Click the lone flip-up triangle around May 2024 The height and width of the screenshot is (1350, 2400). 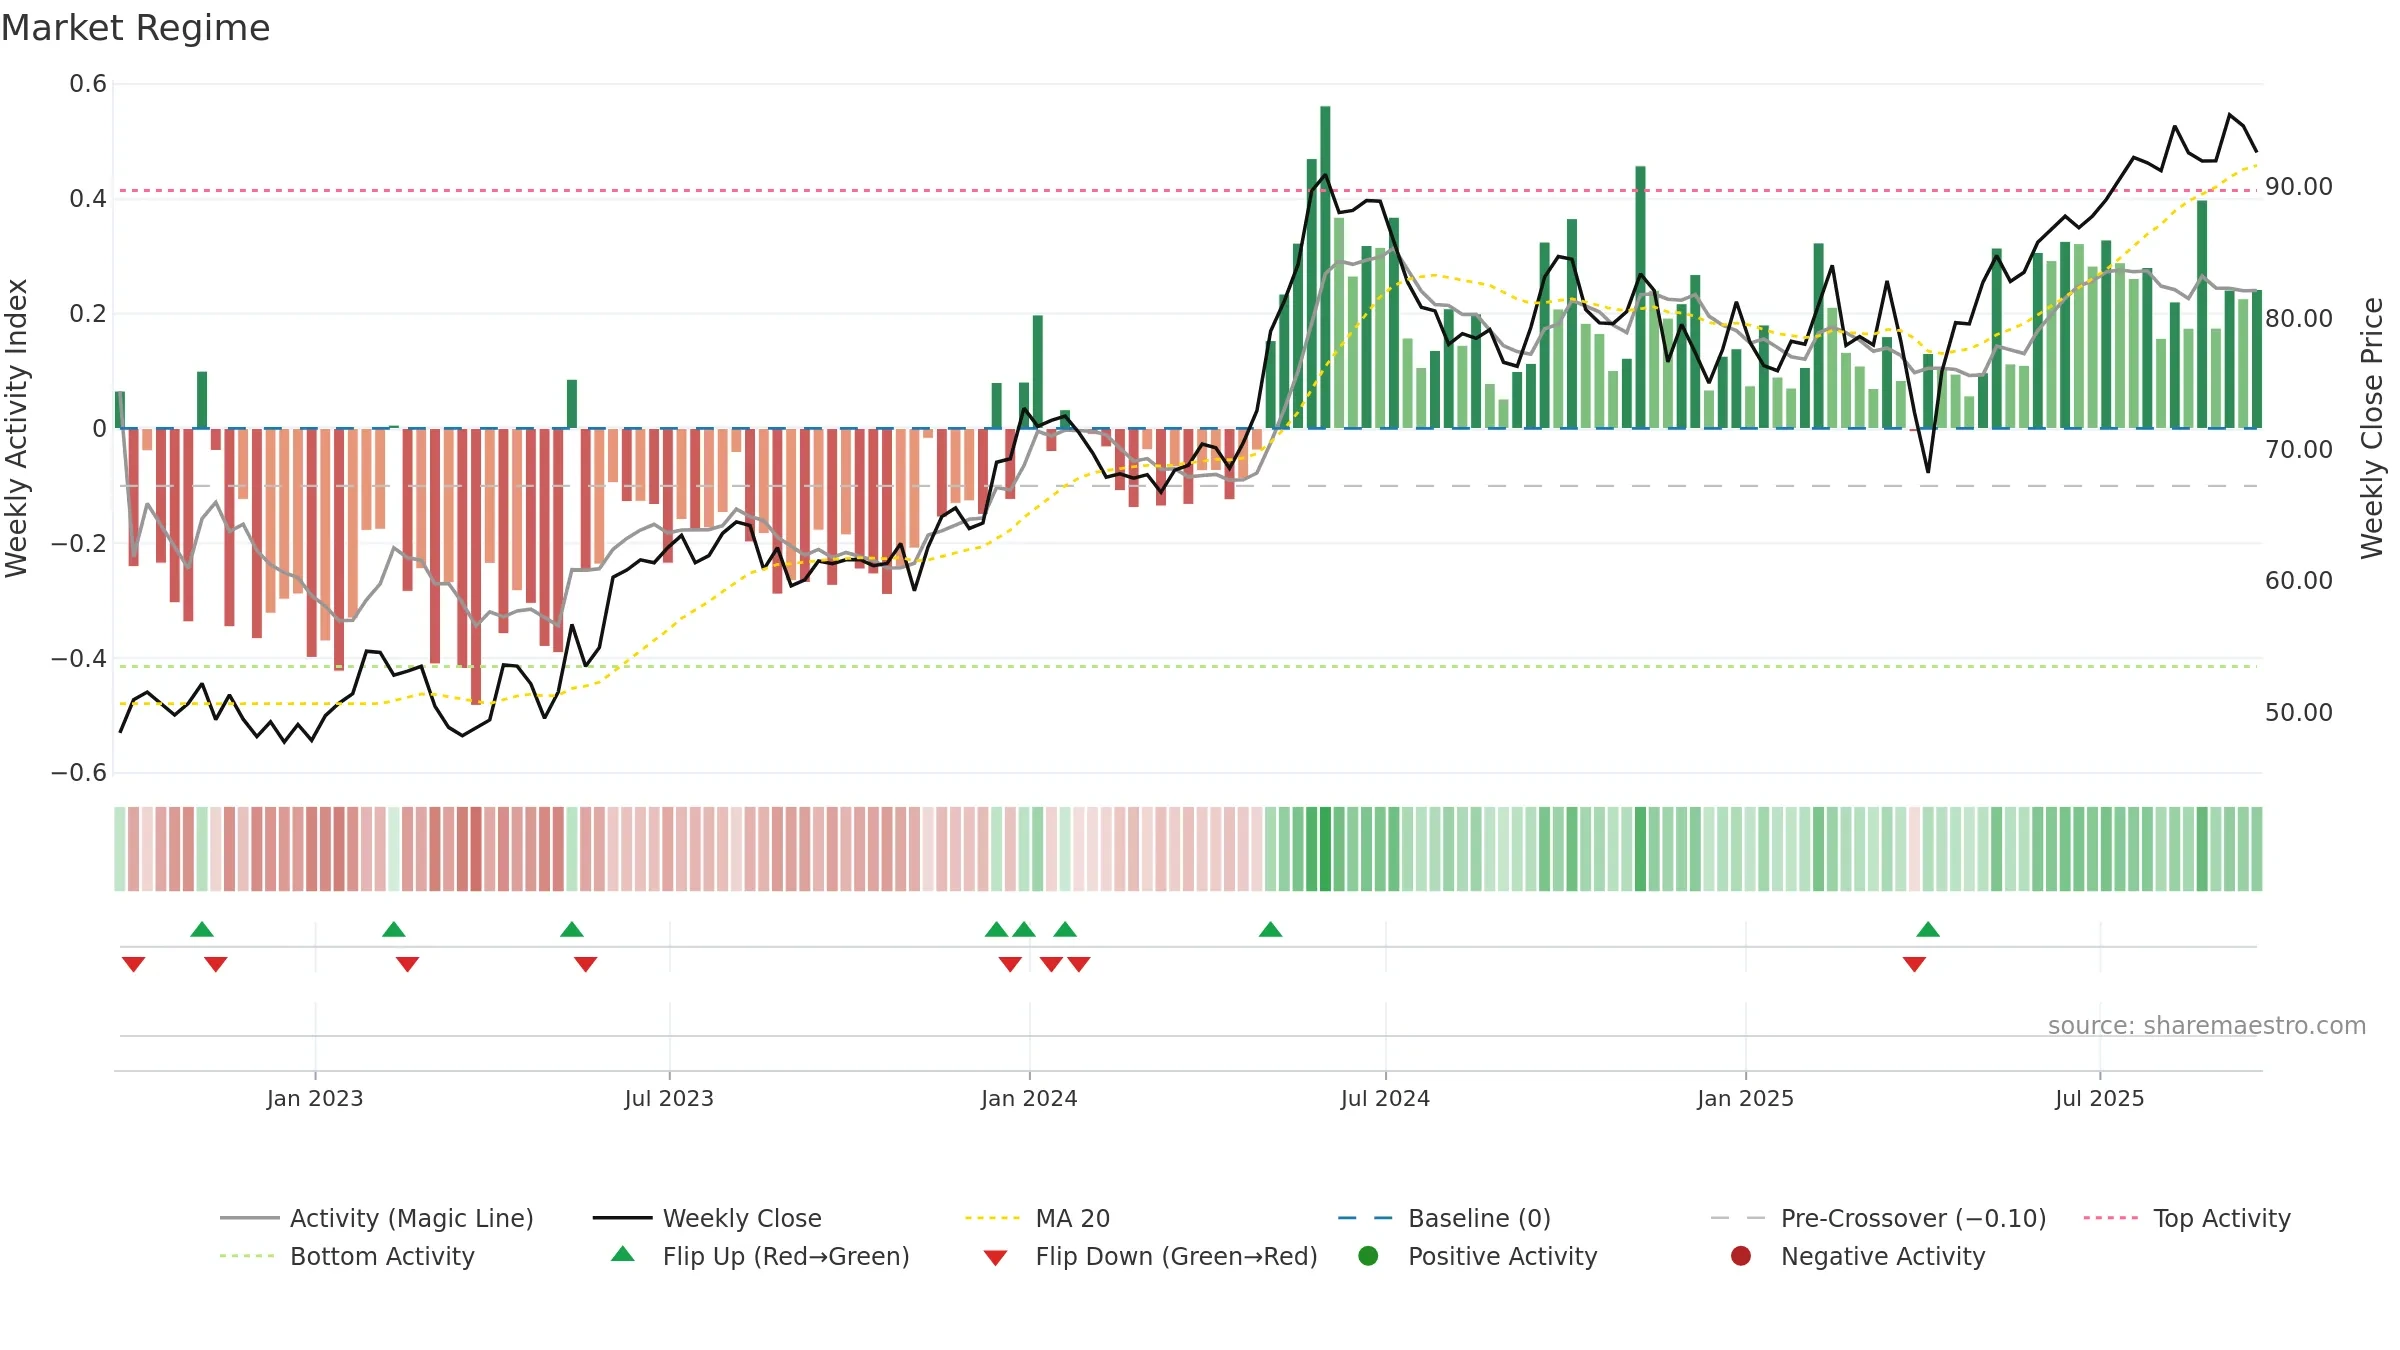coord(1270,930)
